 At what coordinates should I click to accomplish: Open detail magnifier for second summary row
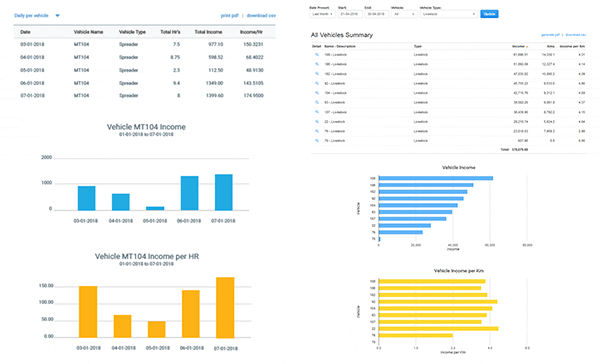point(317,64)
